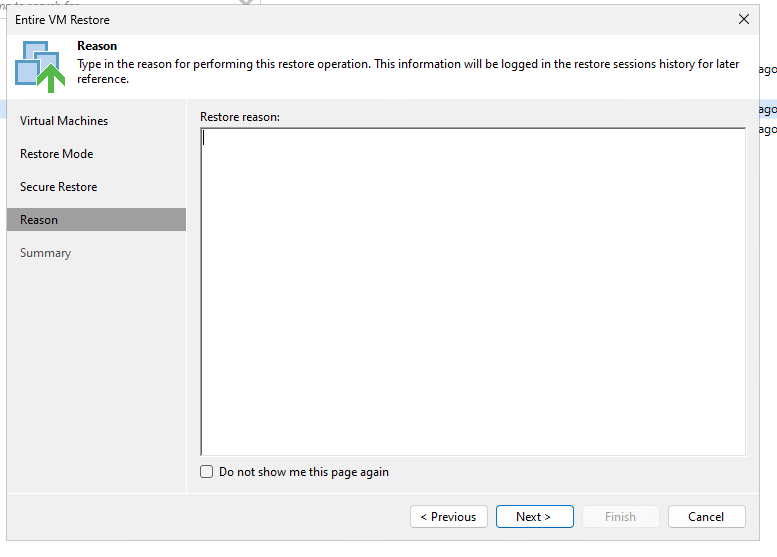This screenshot has width=777, height=557.
Task: Cancel the restore wizard
Action: [706, 516]
